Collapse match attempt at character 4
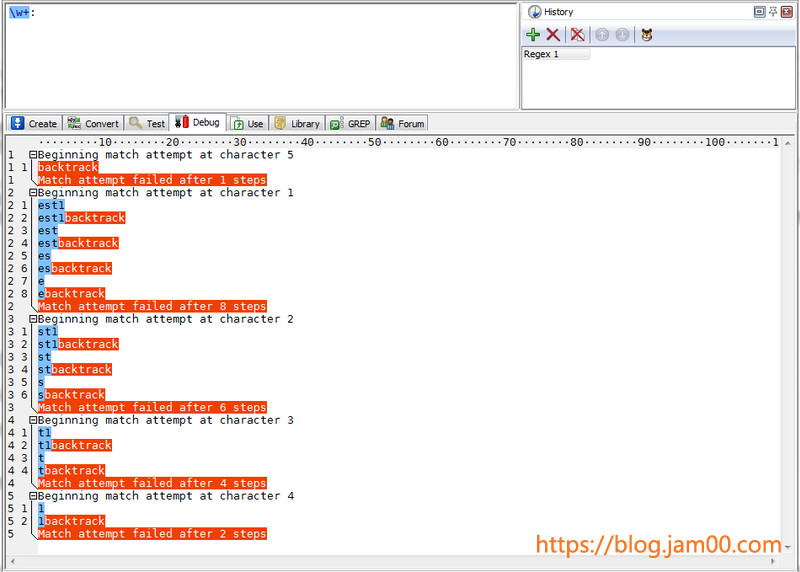Screen dimensions: 800x572 33,496
